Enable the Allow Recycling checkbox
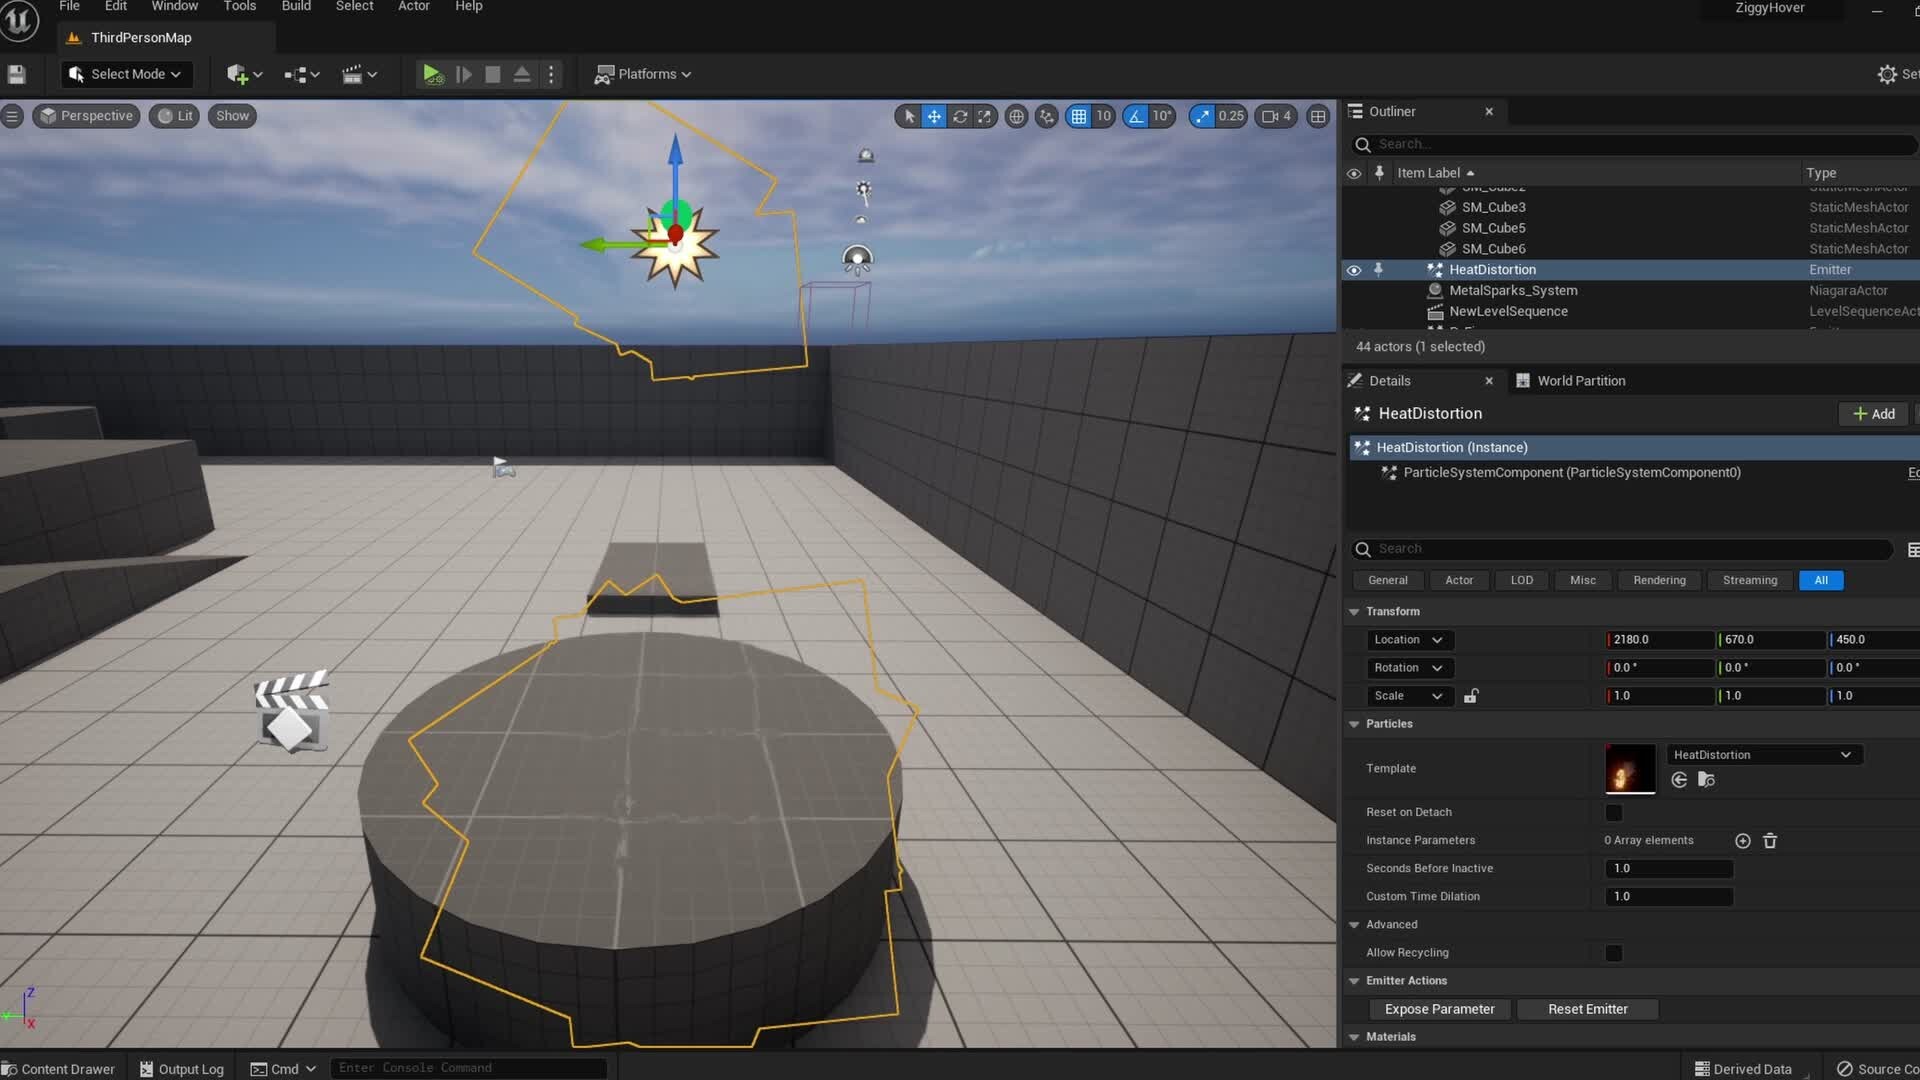The image size is (1920, 1080). 1615,953
